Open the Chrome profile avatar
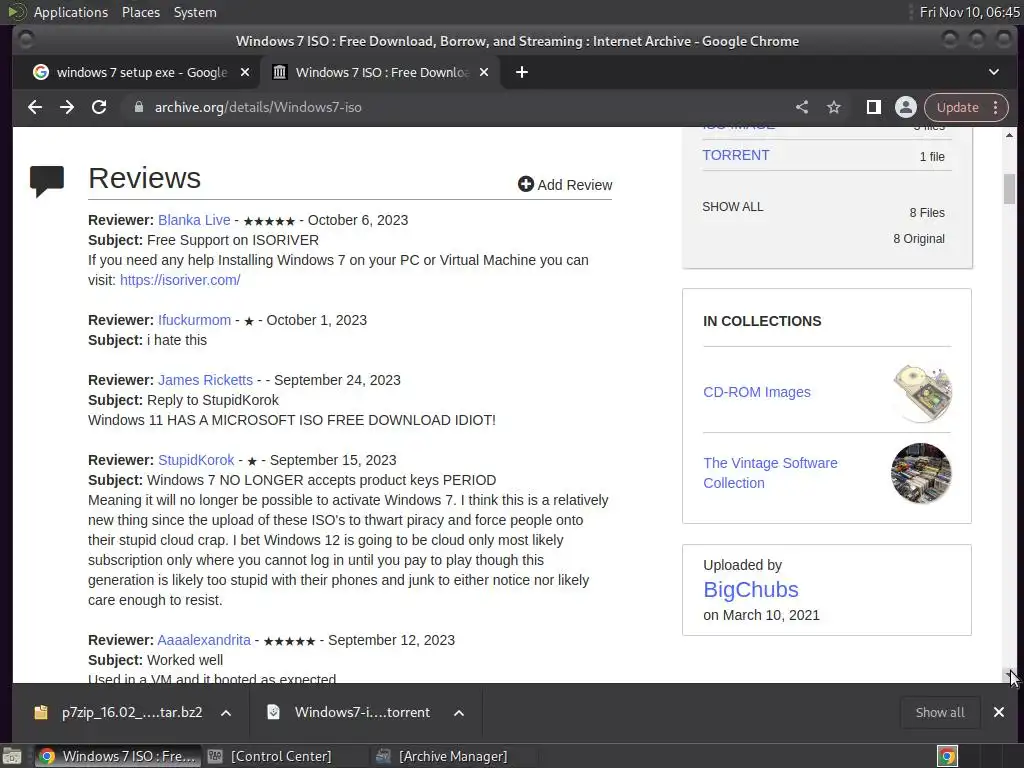1024x768 pixels. (x=906, y=107)
